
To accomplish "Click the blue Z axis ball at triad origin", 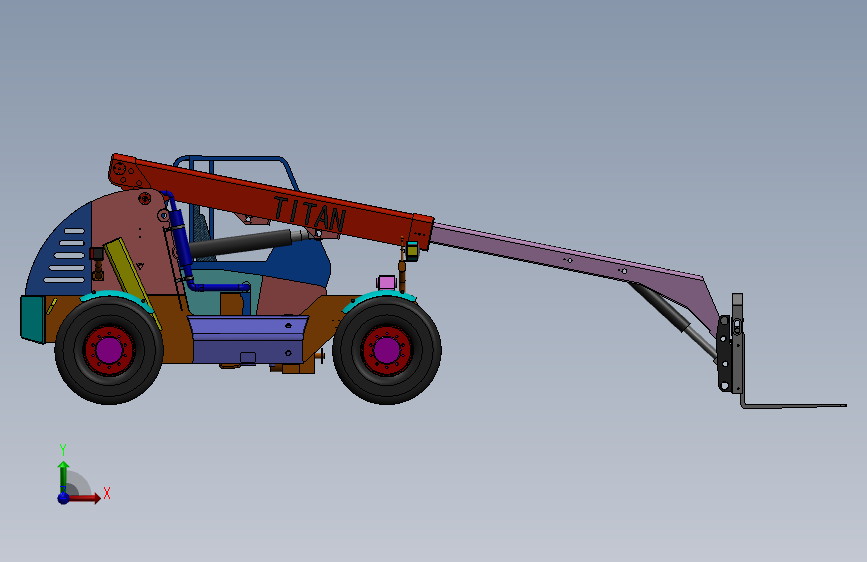I will [x=64, y=498].
